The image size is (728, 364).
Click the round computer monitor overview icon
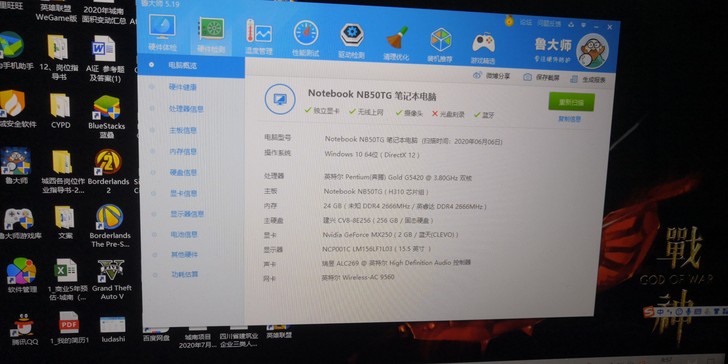280,99
